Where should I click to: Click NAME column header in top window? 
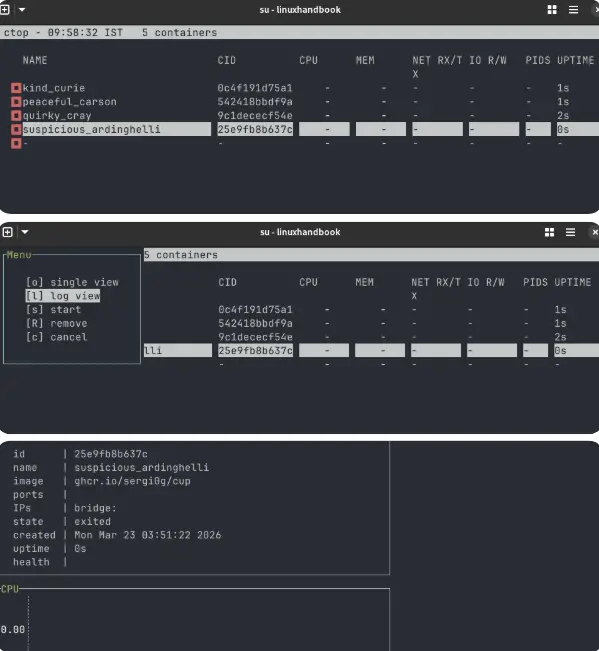[x=35, y=61]
